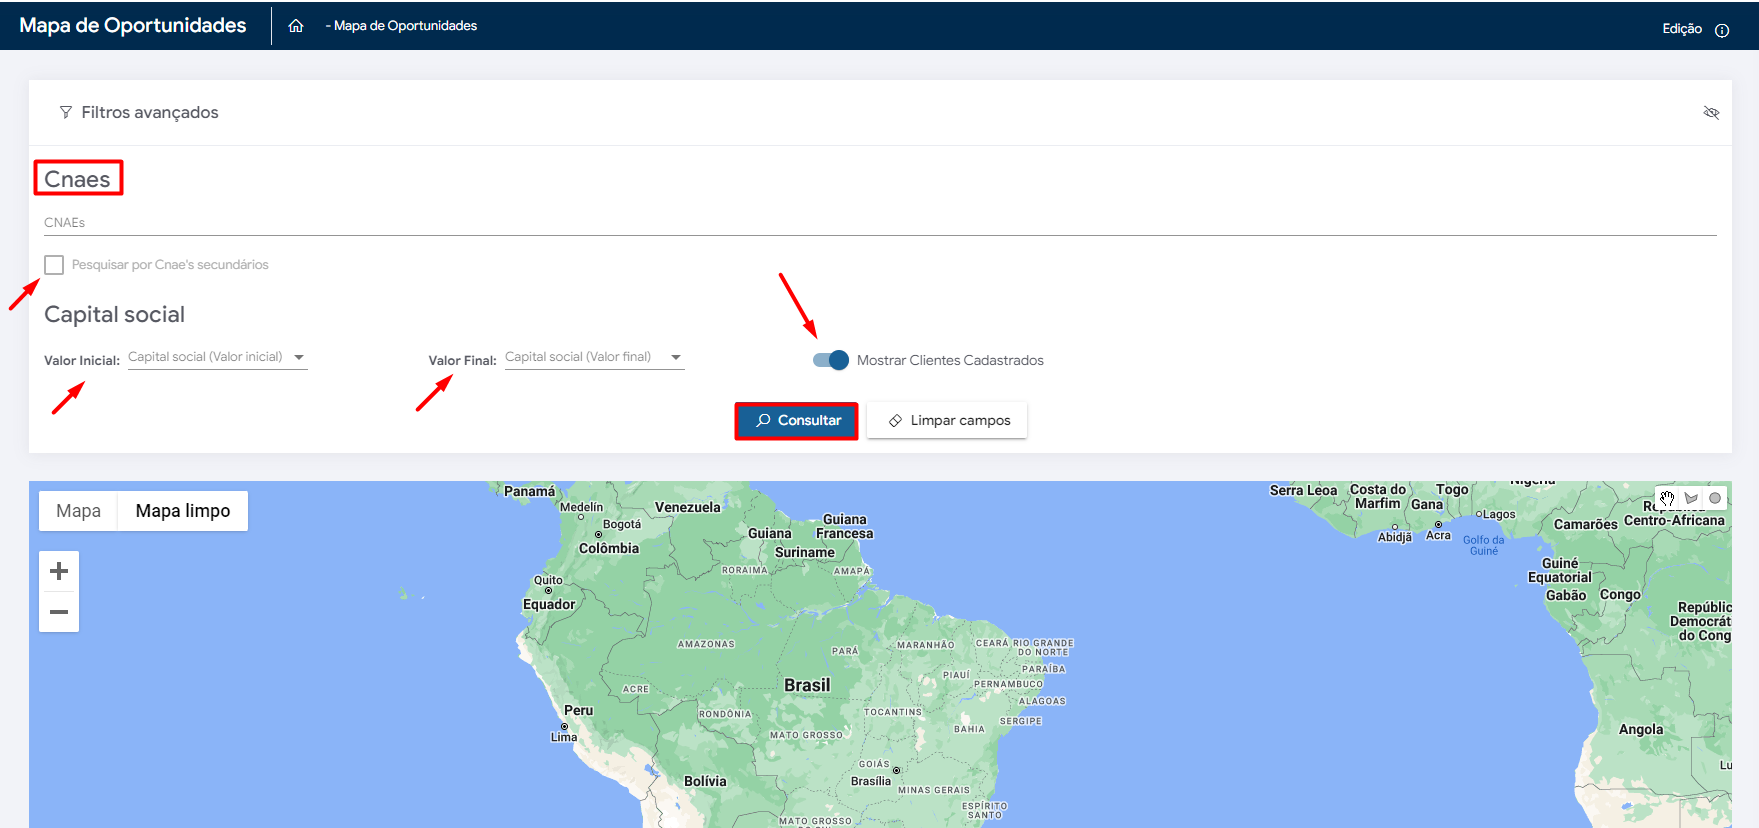Image resolution: width=1759 pixels, height=828 pixels.
Task: Click the Brasil label on the map
Action: pyautogui.click(x=807, y=685)
